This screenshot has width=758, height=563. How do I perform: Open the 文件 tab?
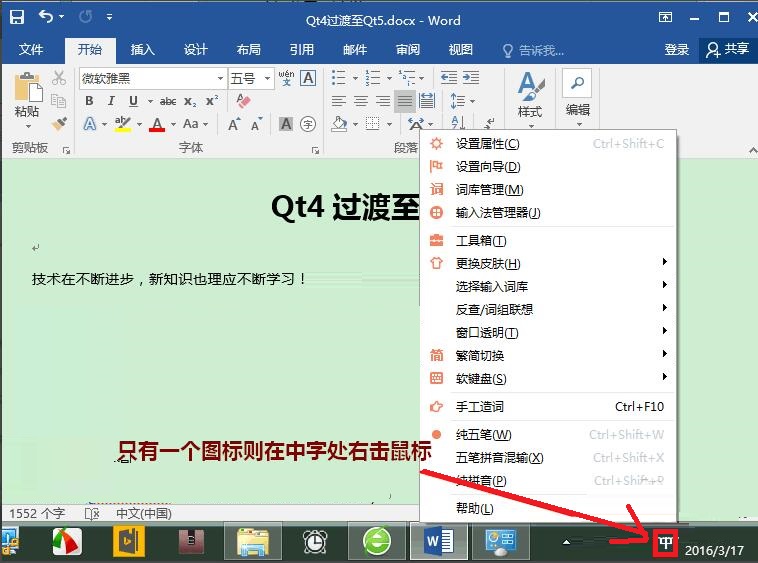31,49
